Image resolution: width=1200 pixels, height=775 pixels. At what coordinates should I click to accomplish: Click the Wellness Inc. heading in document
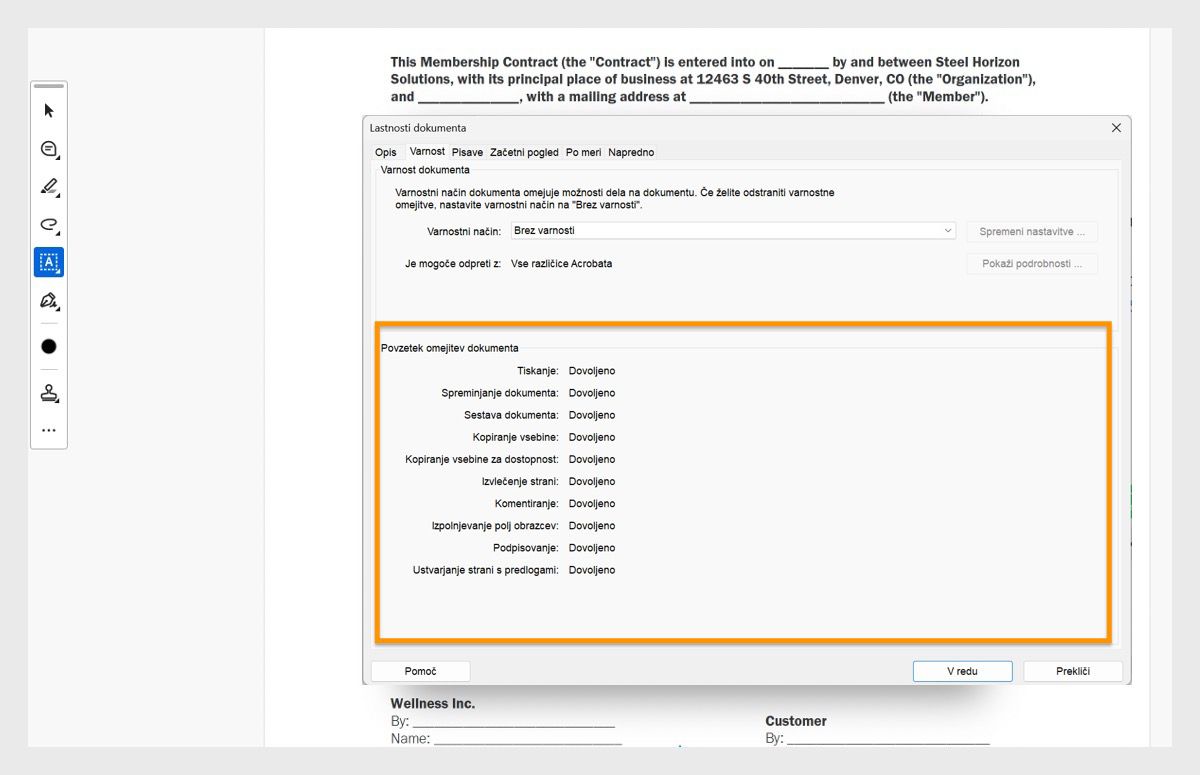[433, 704]
